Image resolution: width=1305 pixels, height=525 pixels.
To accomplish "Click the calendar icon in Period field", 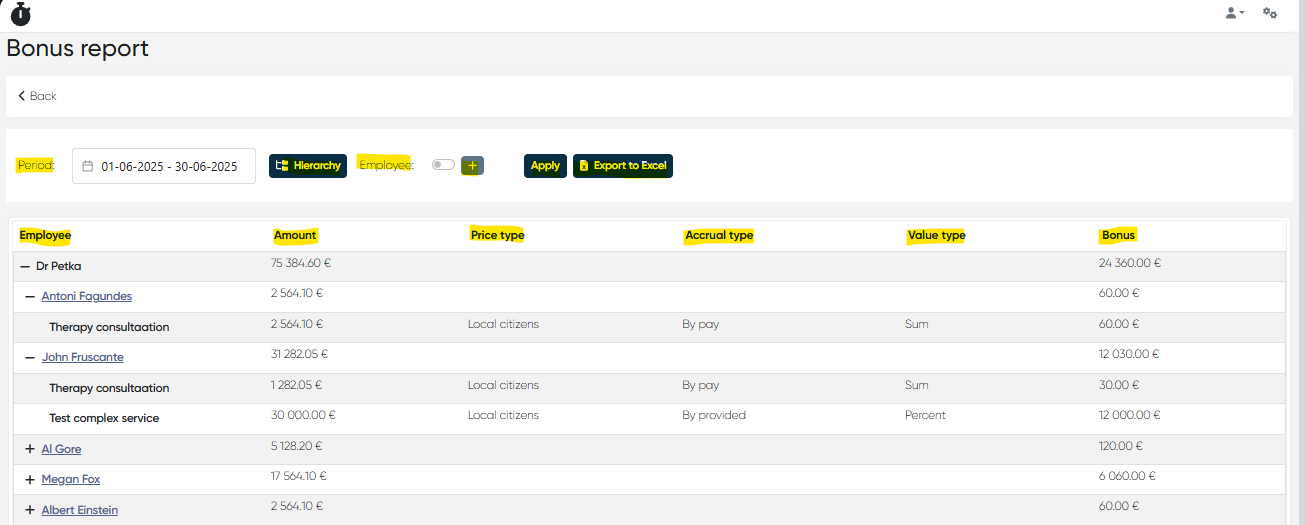I will [88, 166].
